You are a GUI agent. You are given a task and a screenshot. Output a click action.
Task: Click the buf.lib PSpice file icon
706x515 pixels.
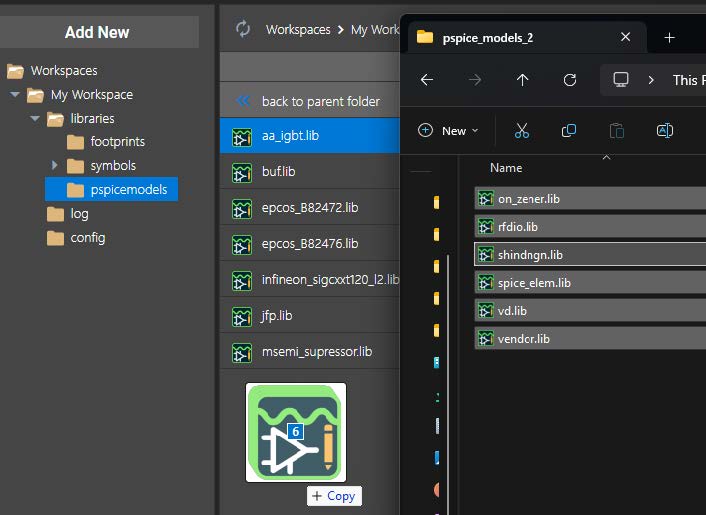coord(242,173)
